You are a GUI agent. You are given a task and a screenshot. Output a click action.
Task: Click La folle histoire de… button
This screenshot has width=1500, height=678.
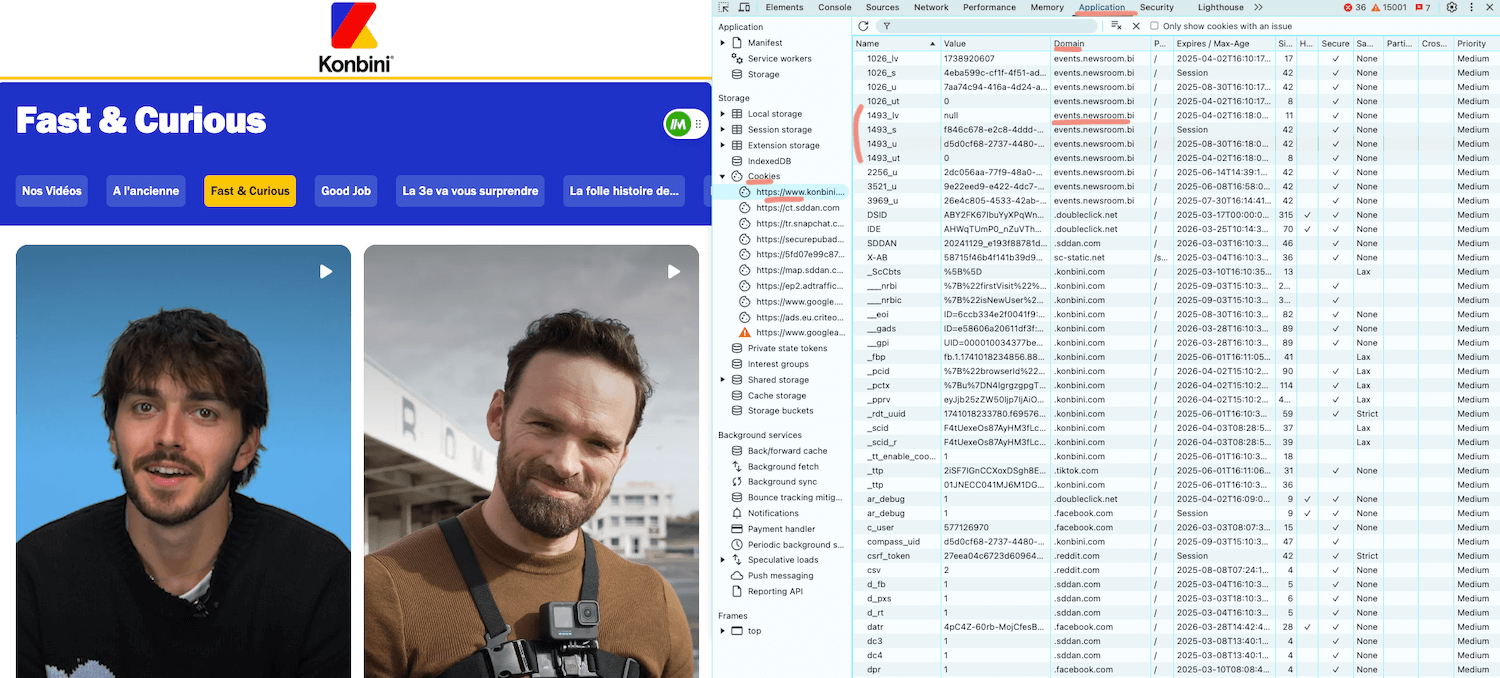point(624,191)
